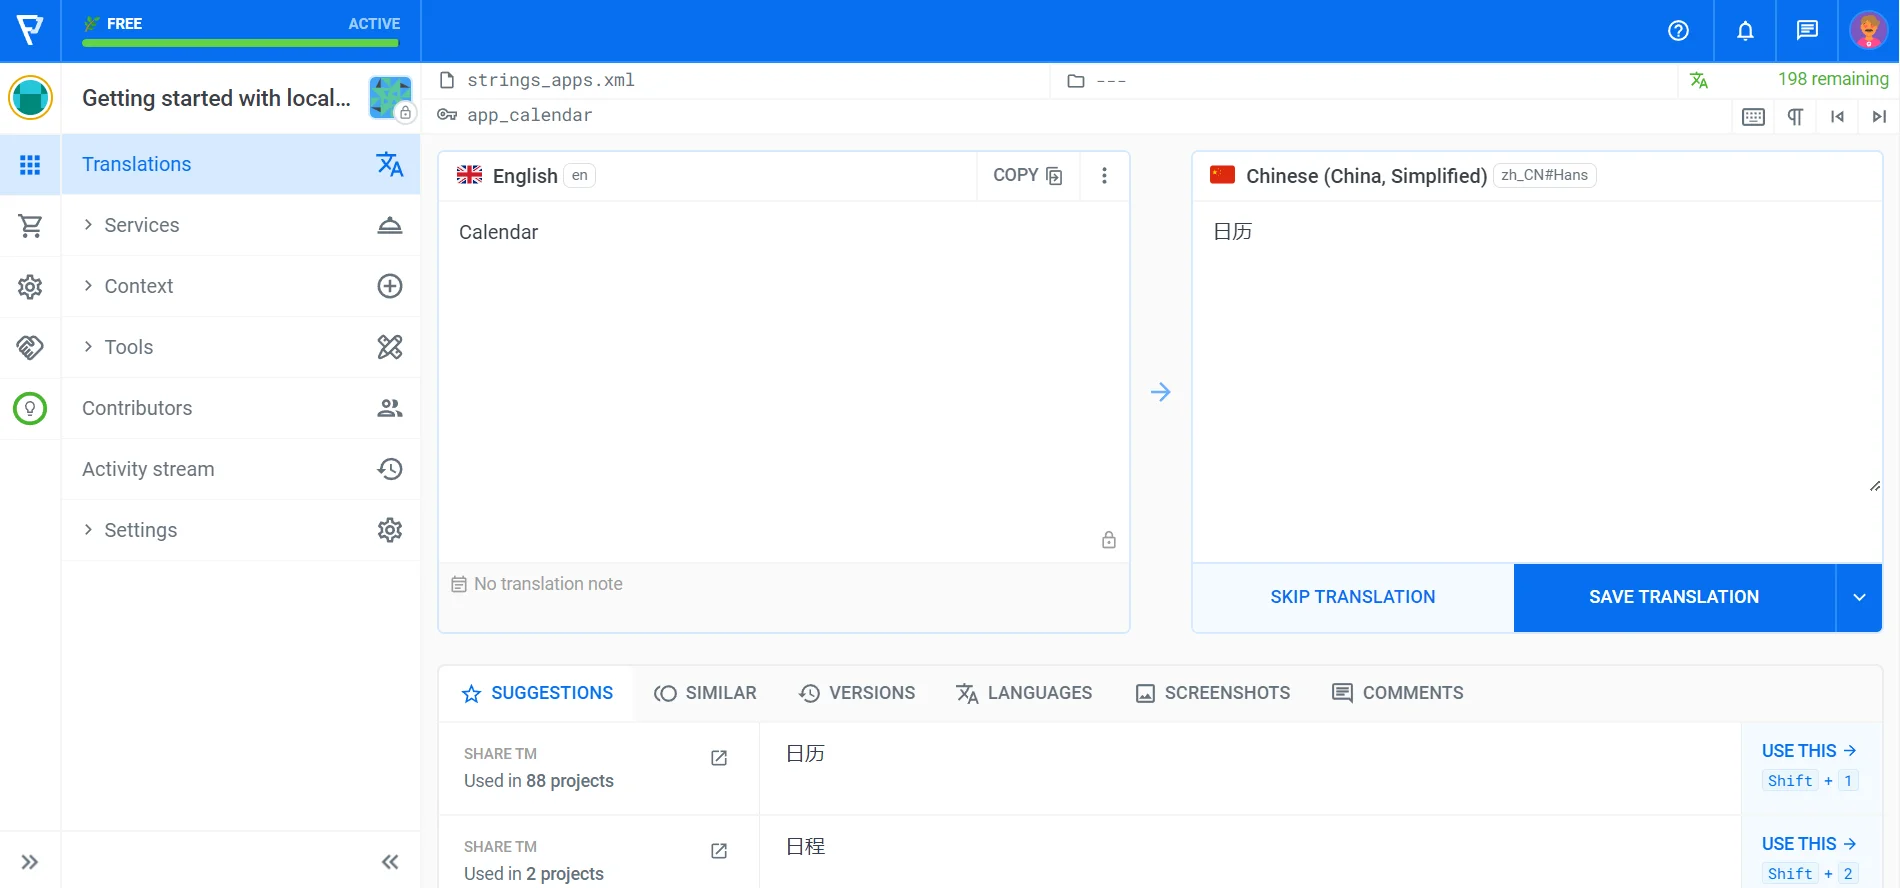The height and width of the screenshot is (888, 1900).
Task: Click the Context plus circle icon
Action: (390, 286)
